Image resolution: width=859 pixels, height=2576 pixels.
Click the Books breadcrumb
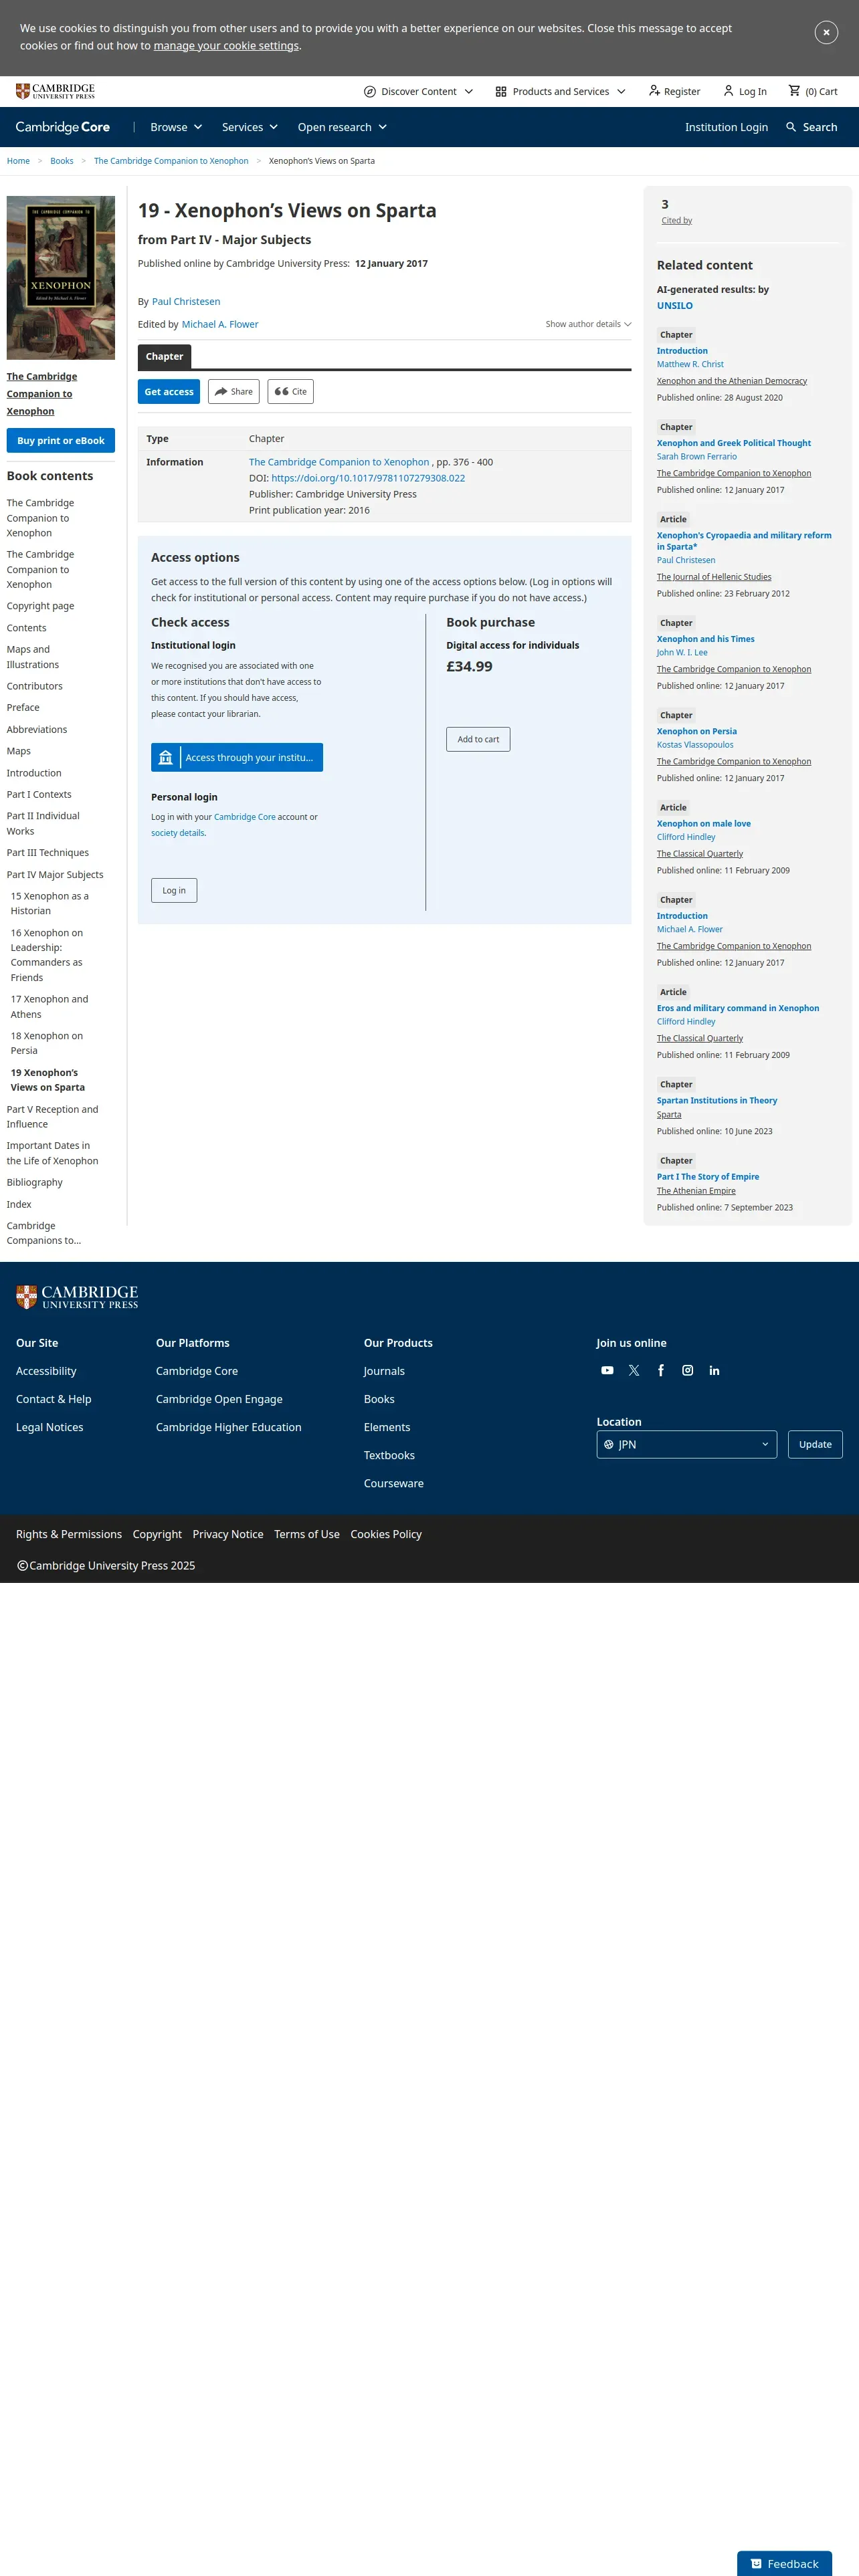pyautogui.click(x=62, y=161)
